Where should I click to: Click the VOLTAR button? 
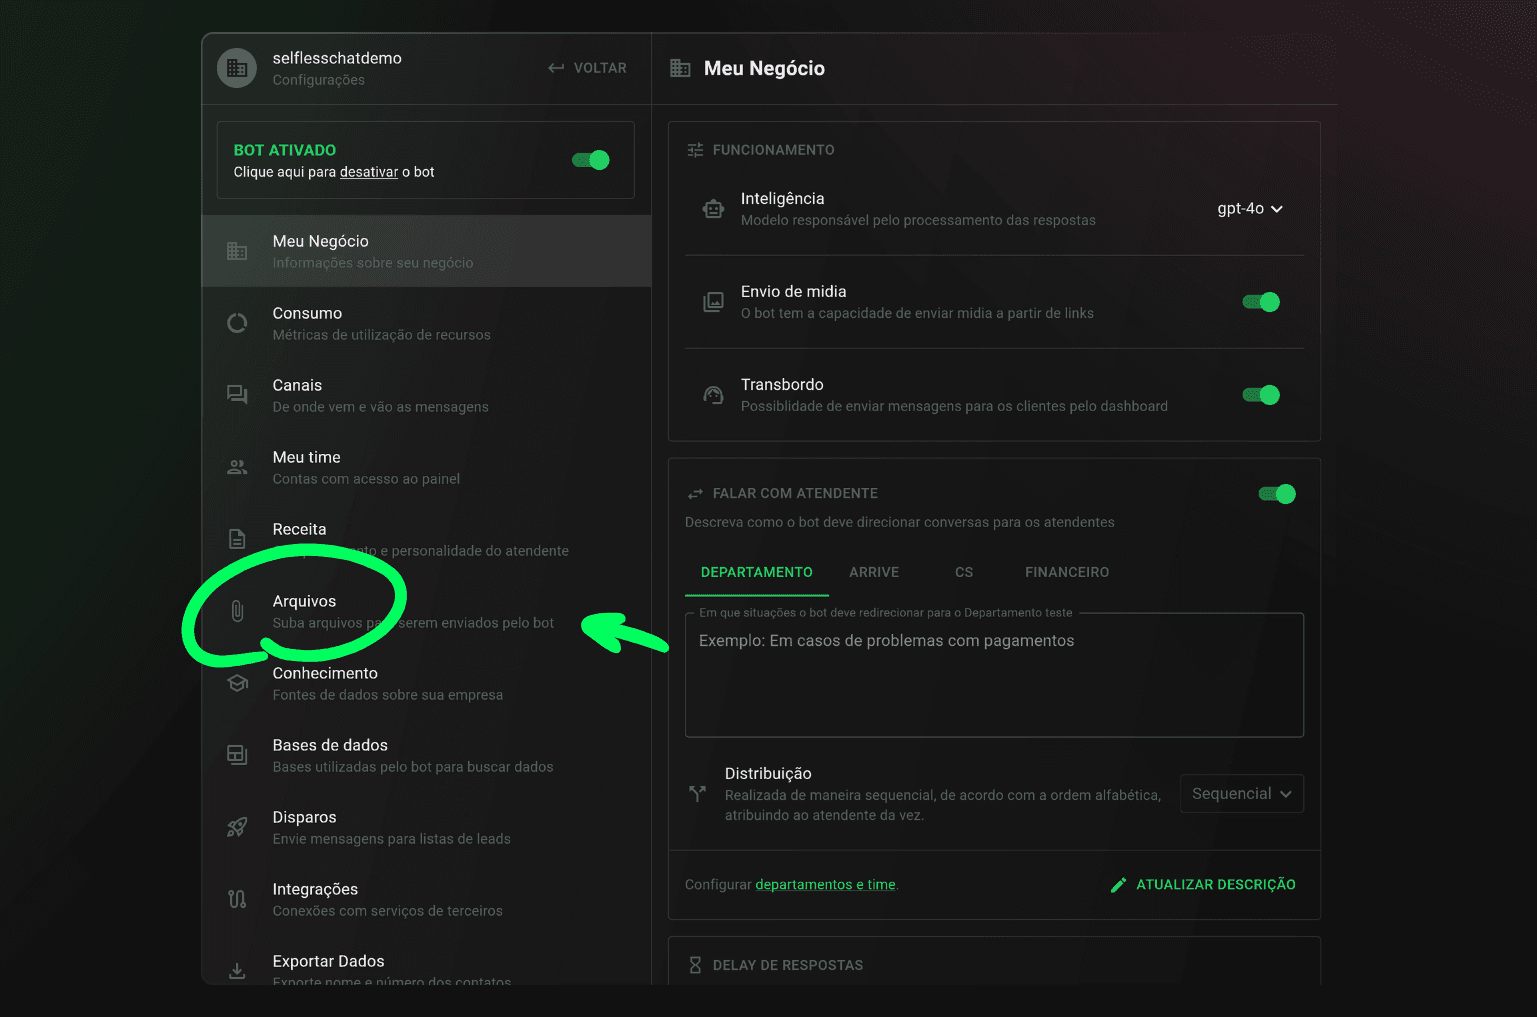tap(587, 68)
